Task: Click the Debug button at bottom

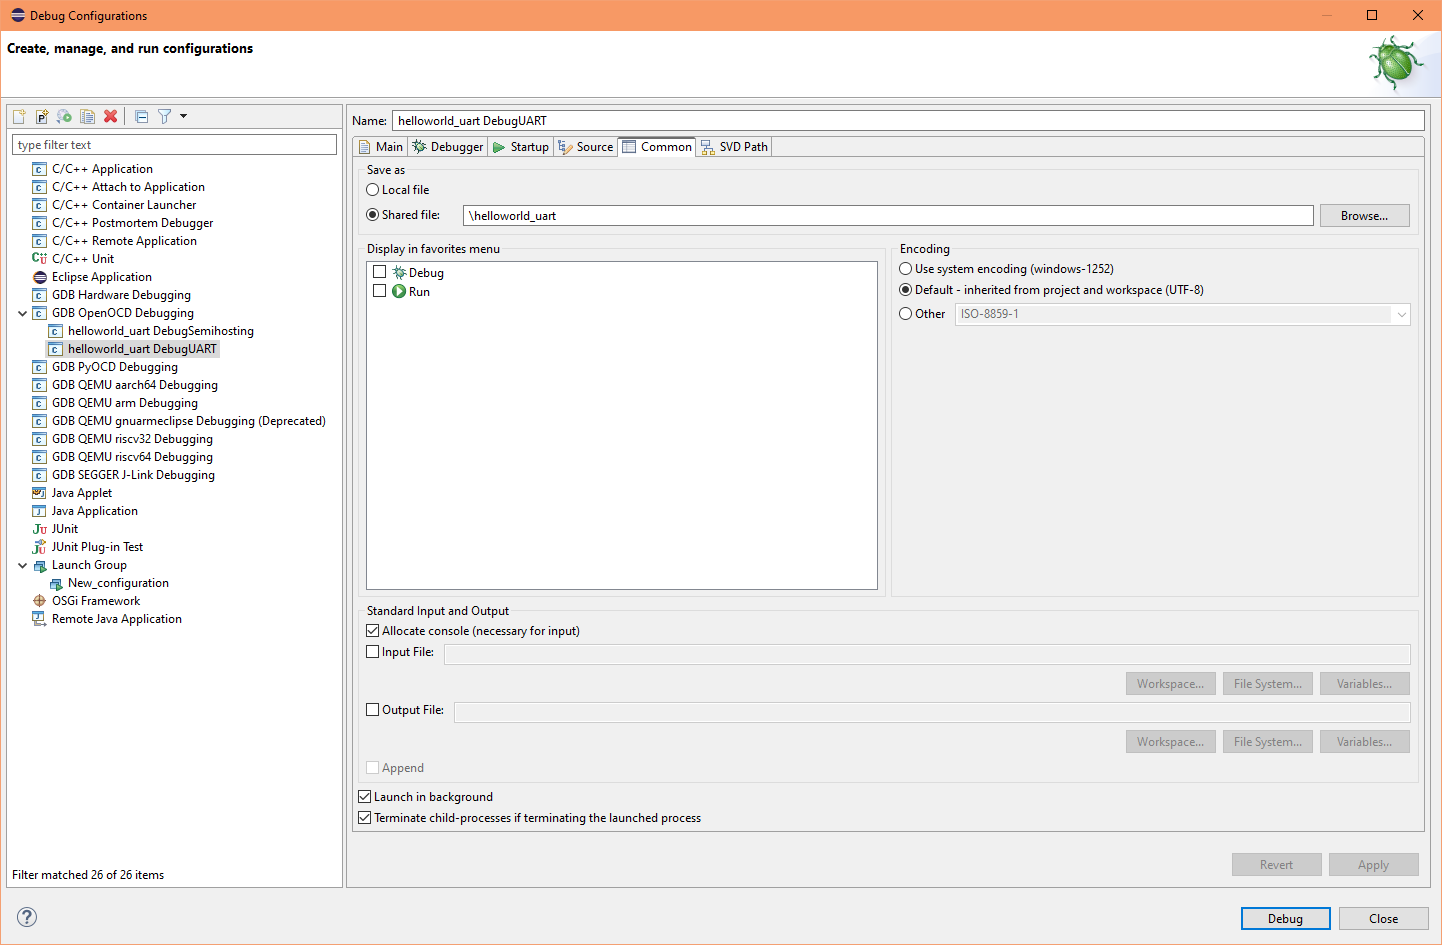Action: [x=1285, y=919]
